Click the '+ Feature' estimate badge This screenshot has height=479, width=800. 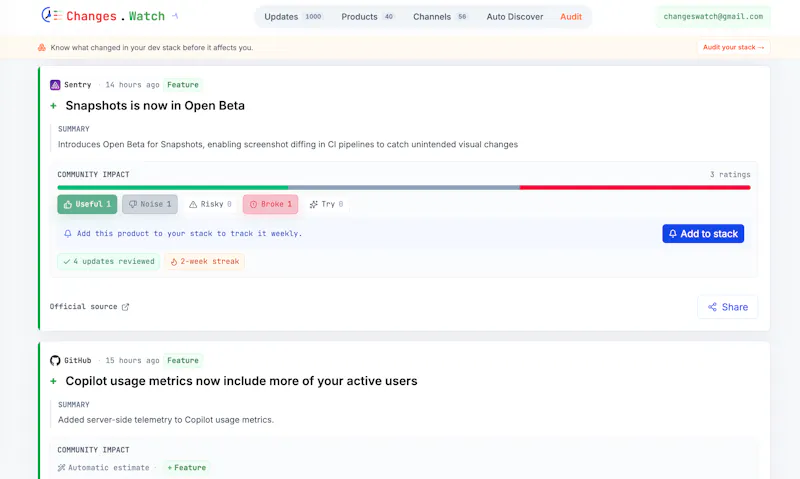click(x=187, y=467)
